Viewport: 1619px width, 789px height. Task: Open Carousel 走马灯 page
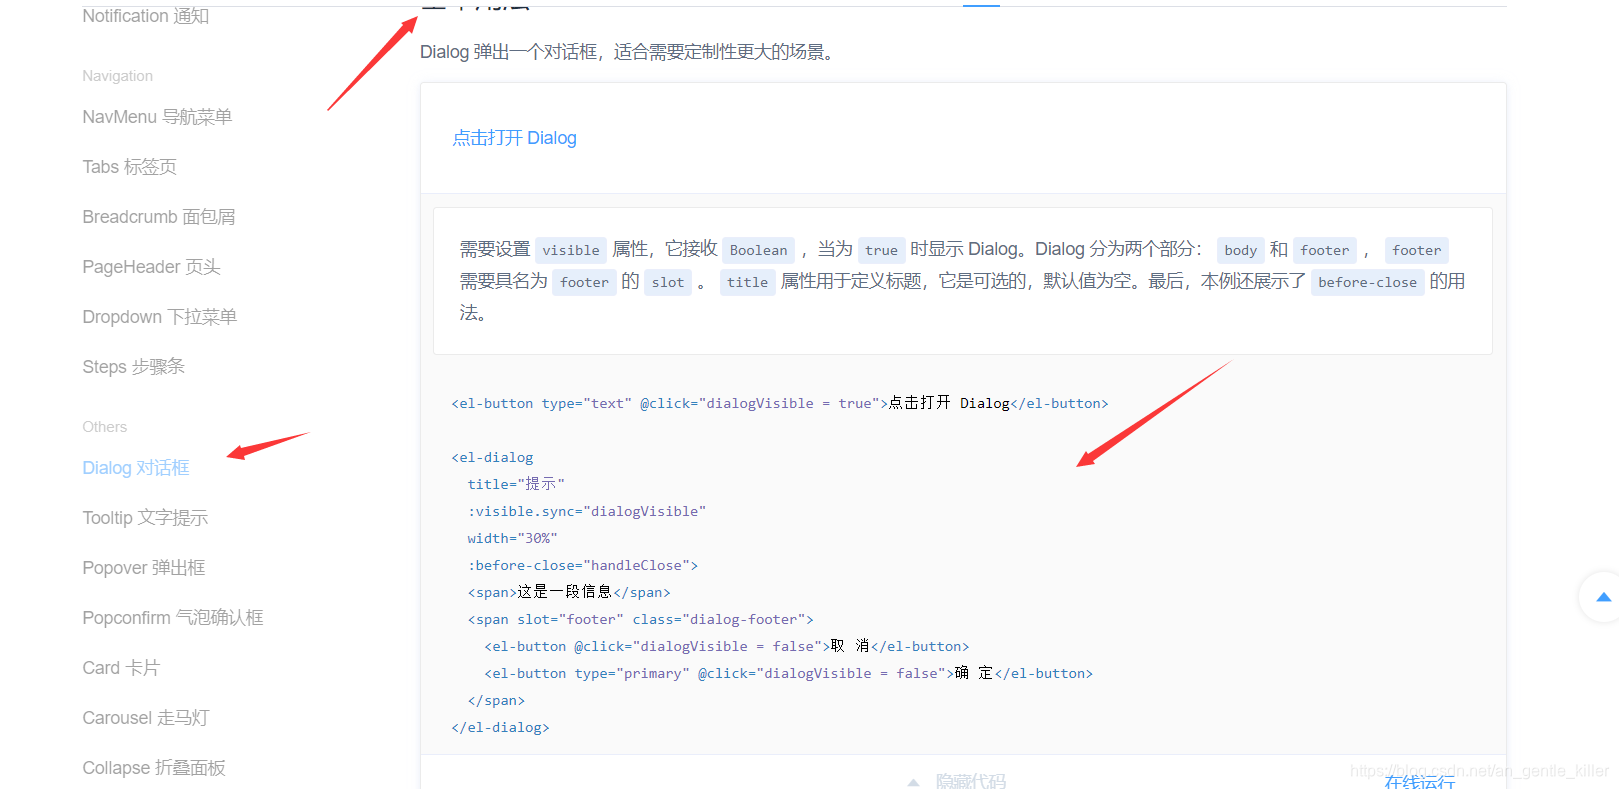146,718
